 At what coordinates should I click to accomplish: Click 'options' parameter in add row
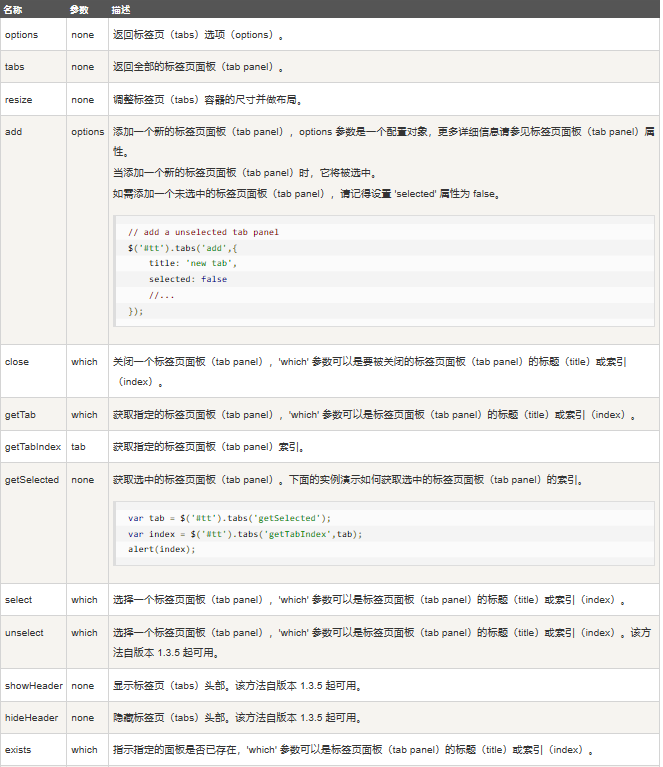pos(88,132)
